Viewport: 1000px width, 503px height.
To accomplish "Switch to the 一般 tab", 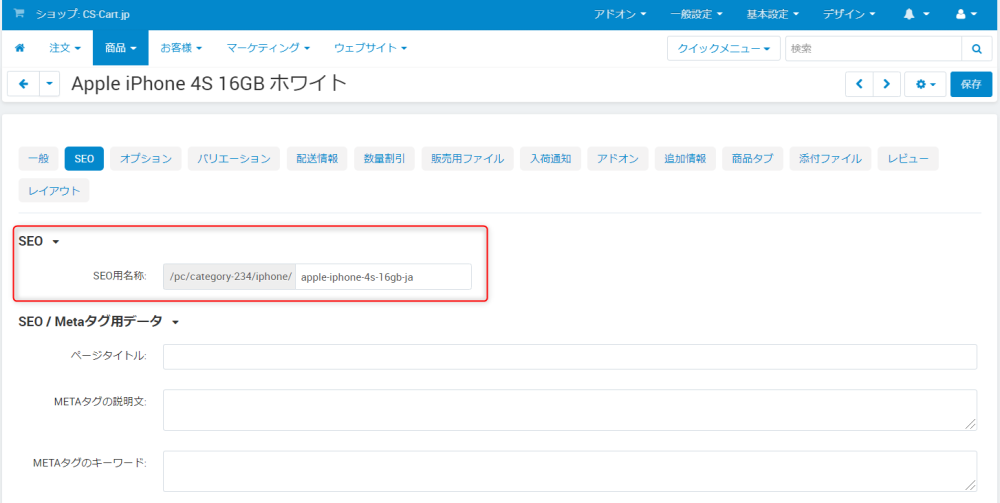I will pyautogui.click(x=39, y=159).
